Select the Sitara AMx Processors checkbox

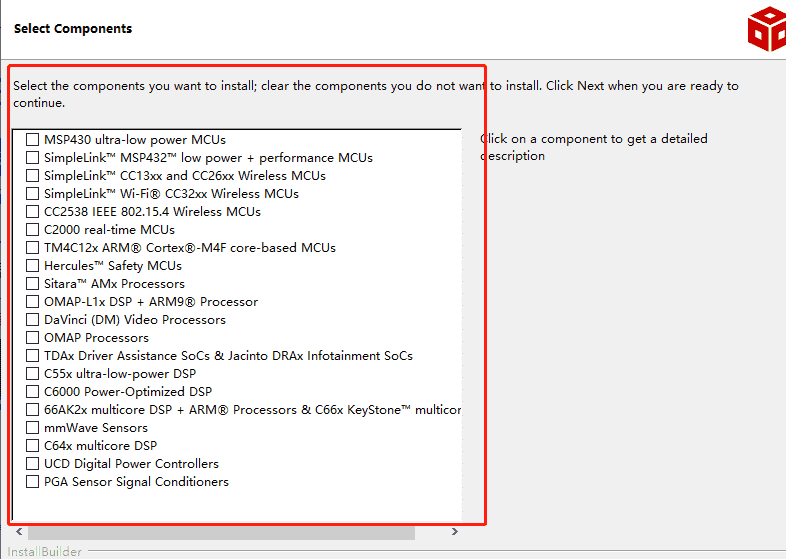[33, 284]
